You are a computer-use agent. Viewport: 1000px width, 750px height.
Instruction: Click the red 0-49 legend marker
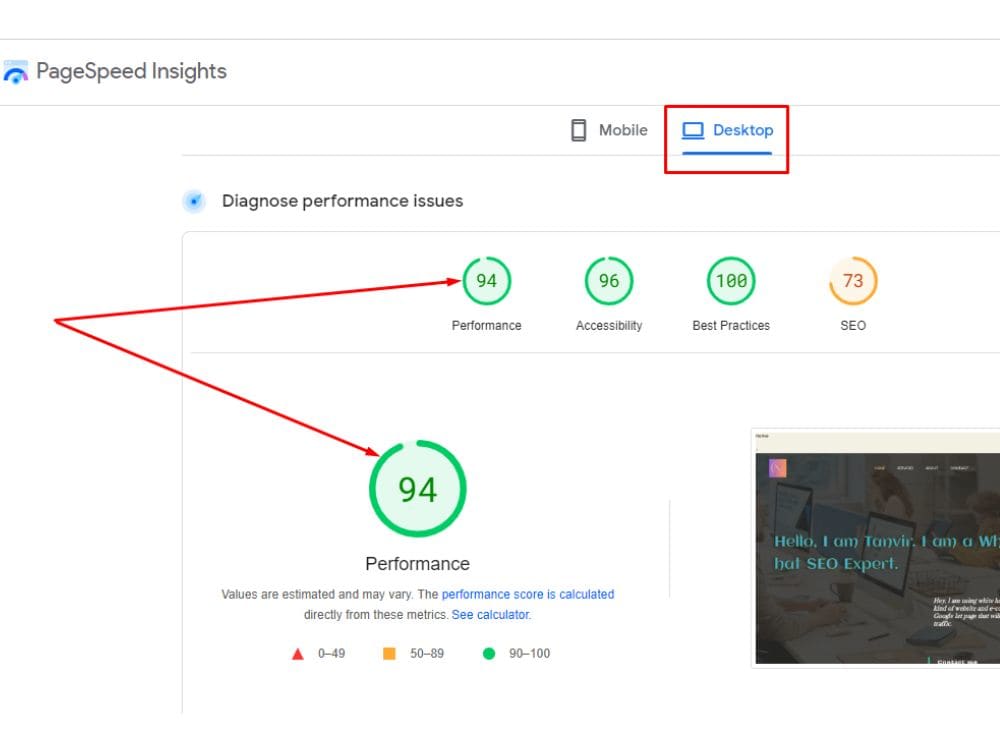(x=297, y=653)
